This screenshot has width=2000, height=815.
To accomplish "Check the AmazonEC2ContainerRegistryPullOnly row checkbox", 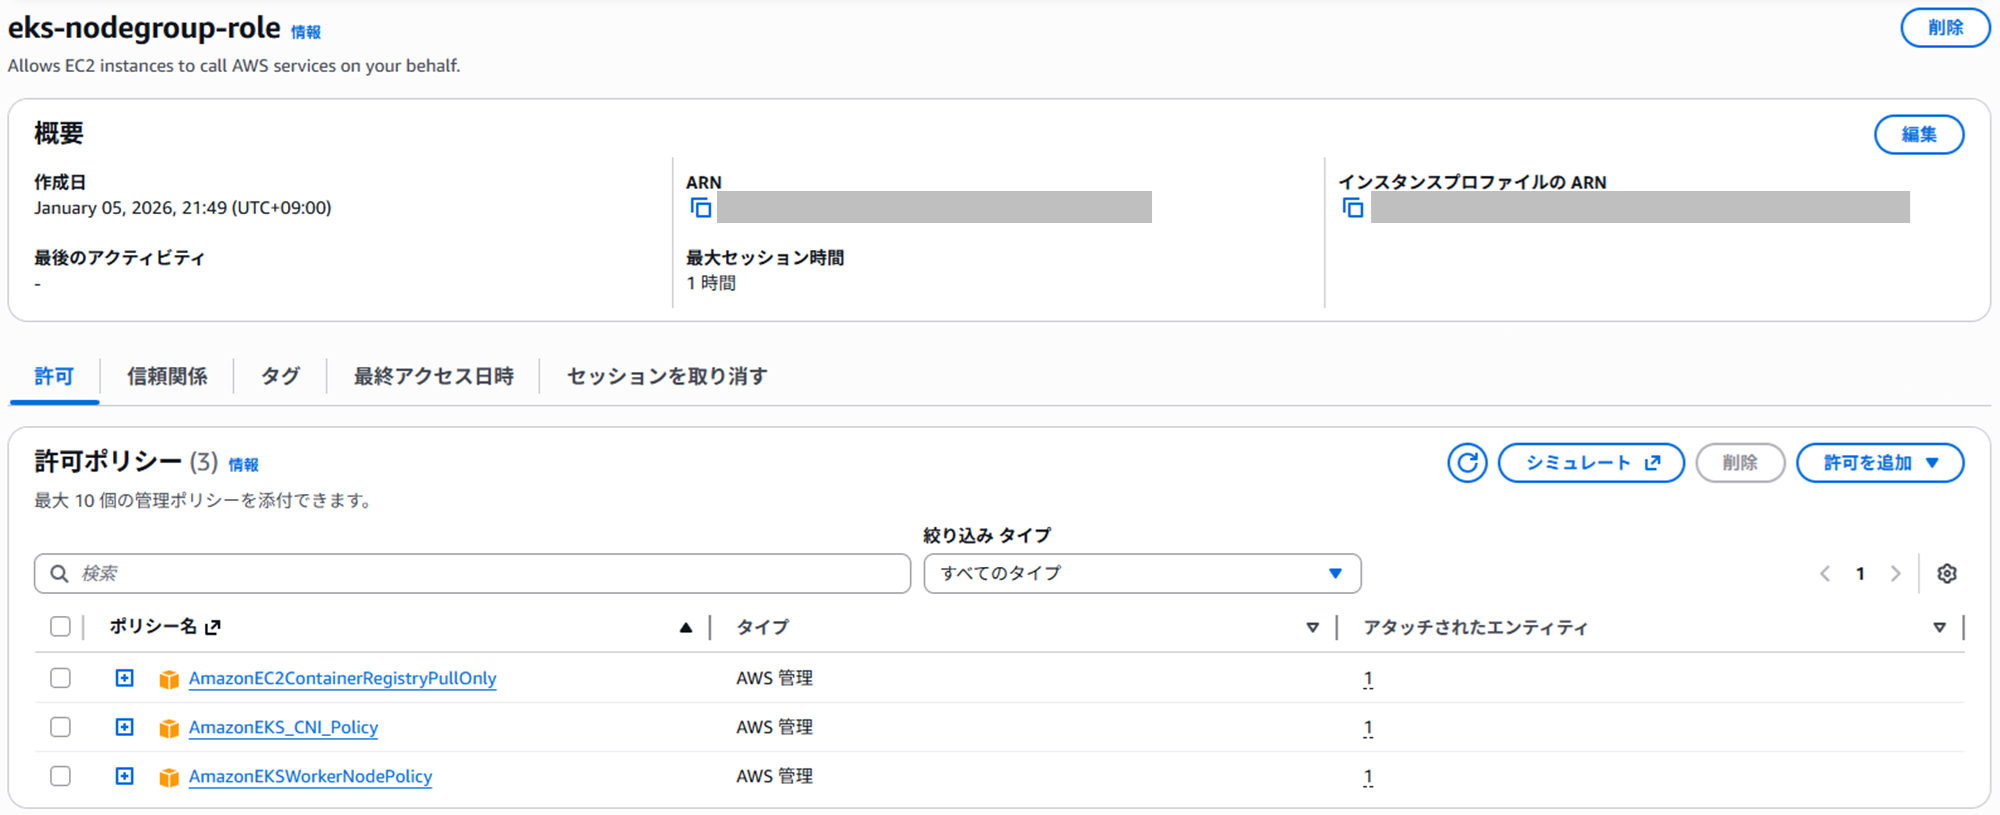I will 60,678.
